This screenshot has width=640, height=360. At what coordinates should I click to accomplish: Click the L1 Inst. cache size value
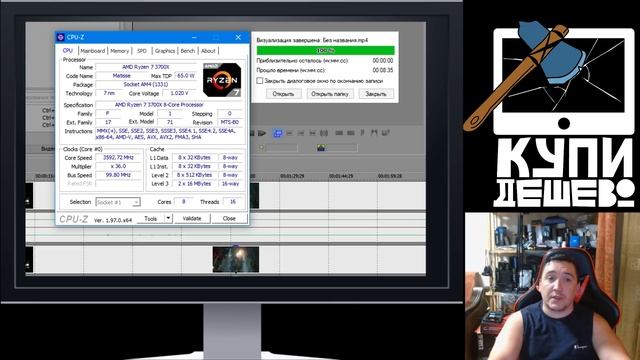[x=194, y=167]
